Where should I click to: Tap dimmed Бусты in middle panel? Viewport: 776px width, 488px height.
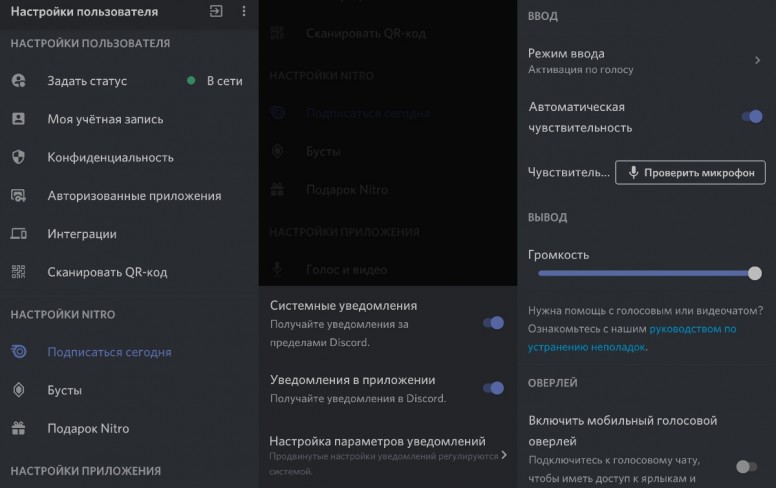tap(323, 151)
